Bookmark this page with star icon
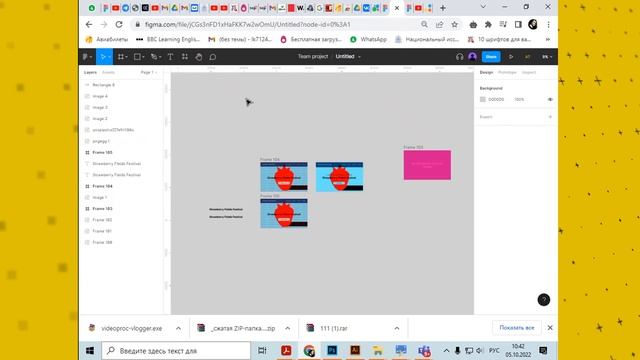The height and width of the screenshot is (360, 640). click(x=454, y=24)
